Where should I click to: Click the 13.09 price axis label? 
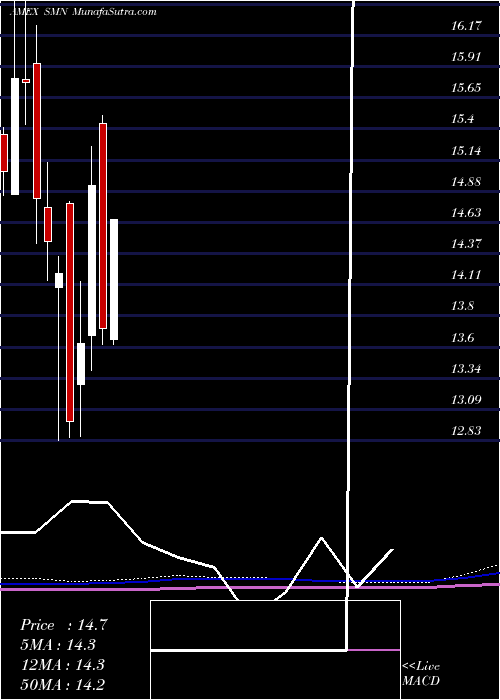467,399
